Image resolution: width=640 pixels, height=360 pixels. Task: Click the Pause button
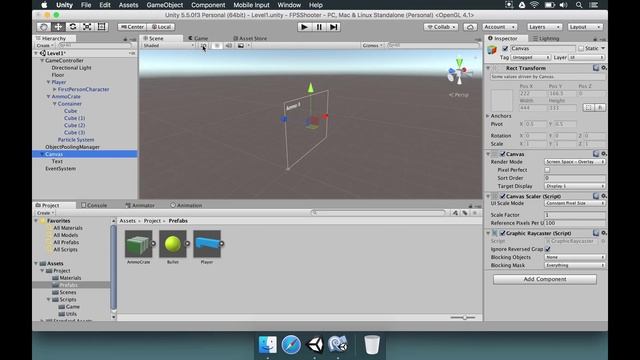(319, 27)
